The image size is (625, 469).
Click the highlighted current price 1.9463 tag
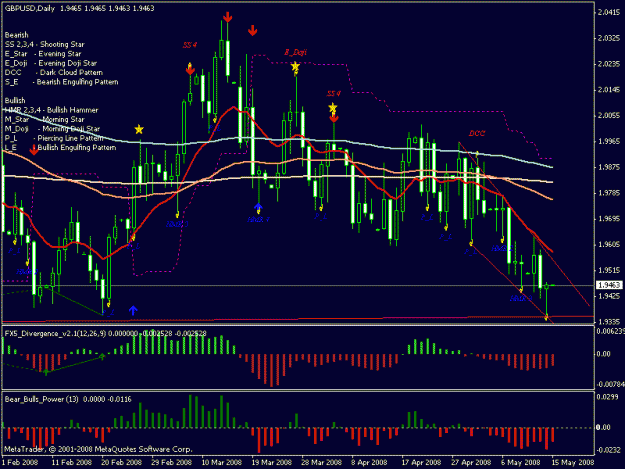click(609, 285)
